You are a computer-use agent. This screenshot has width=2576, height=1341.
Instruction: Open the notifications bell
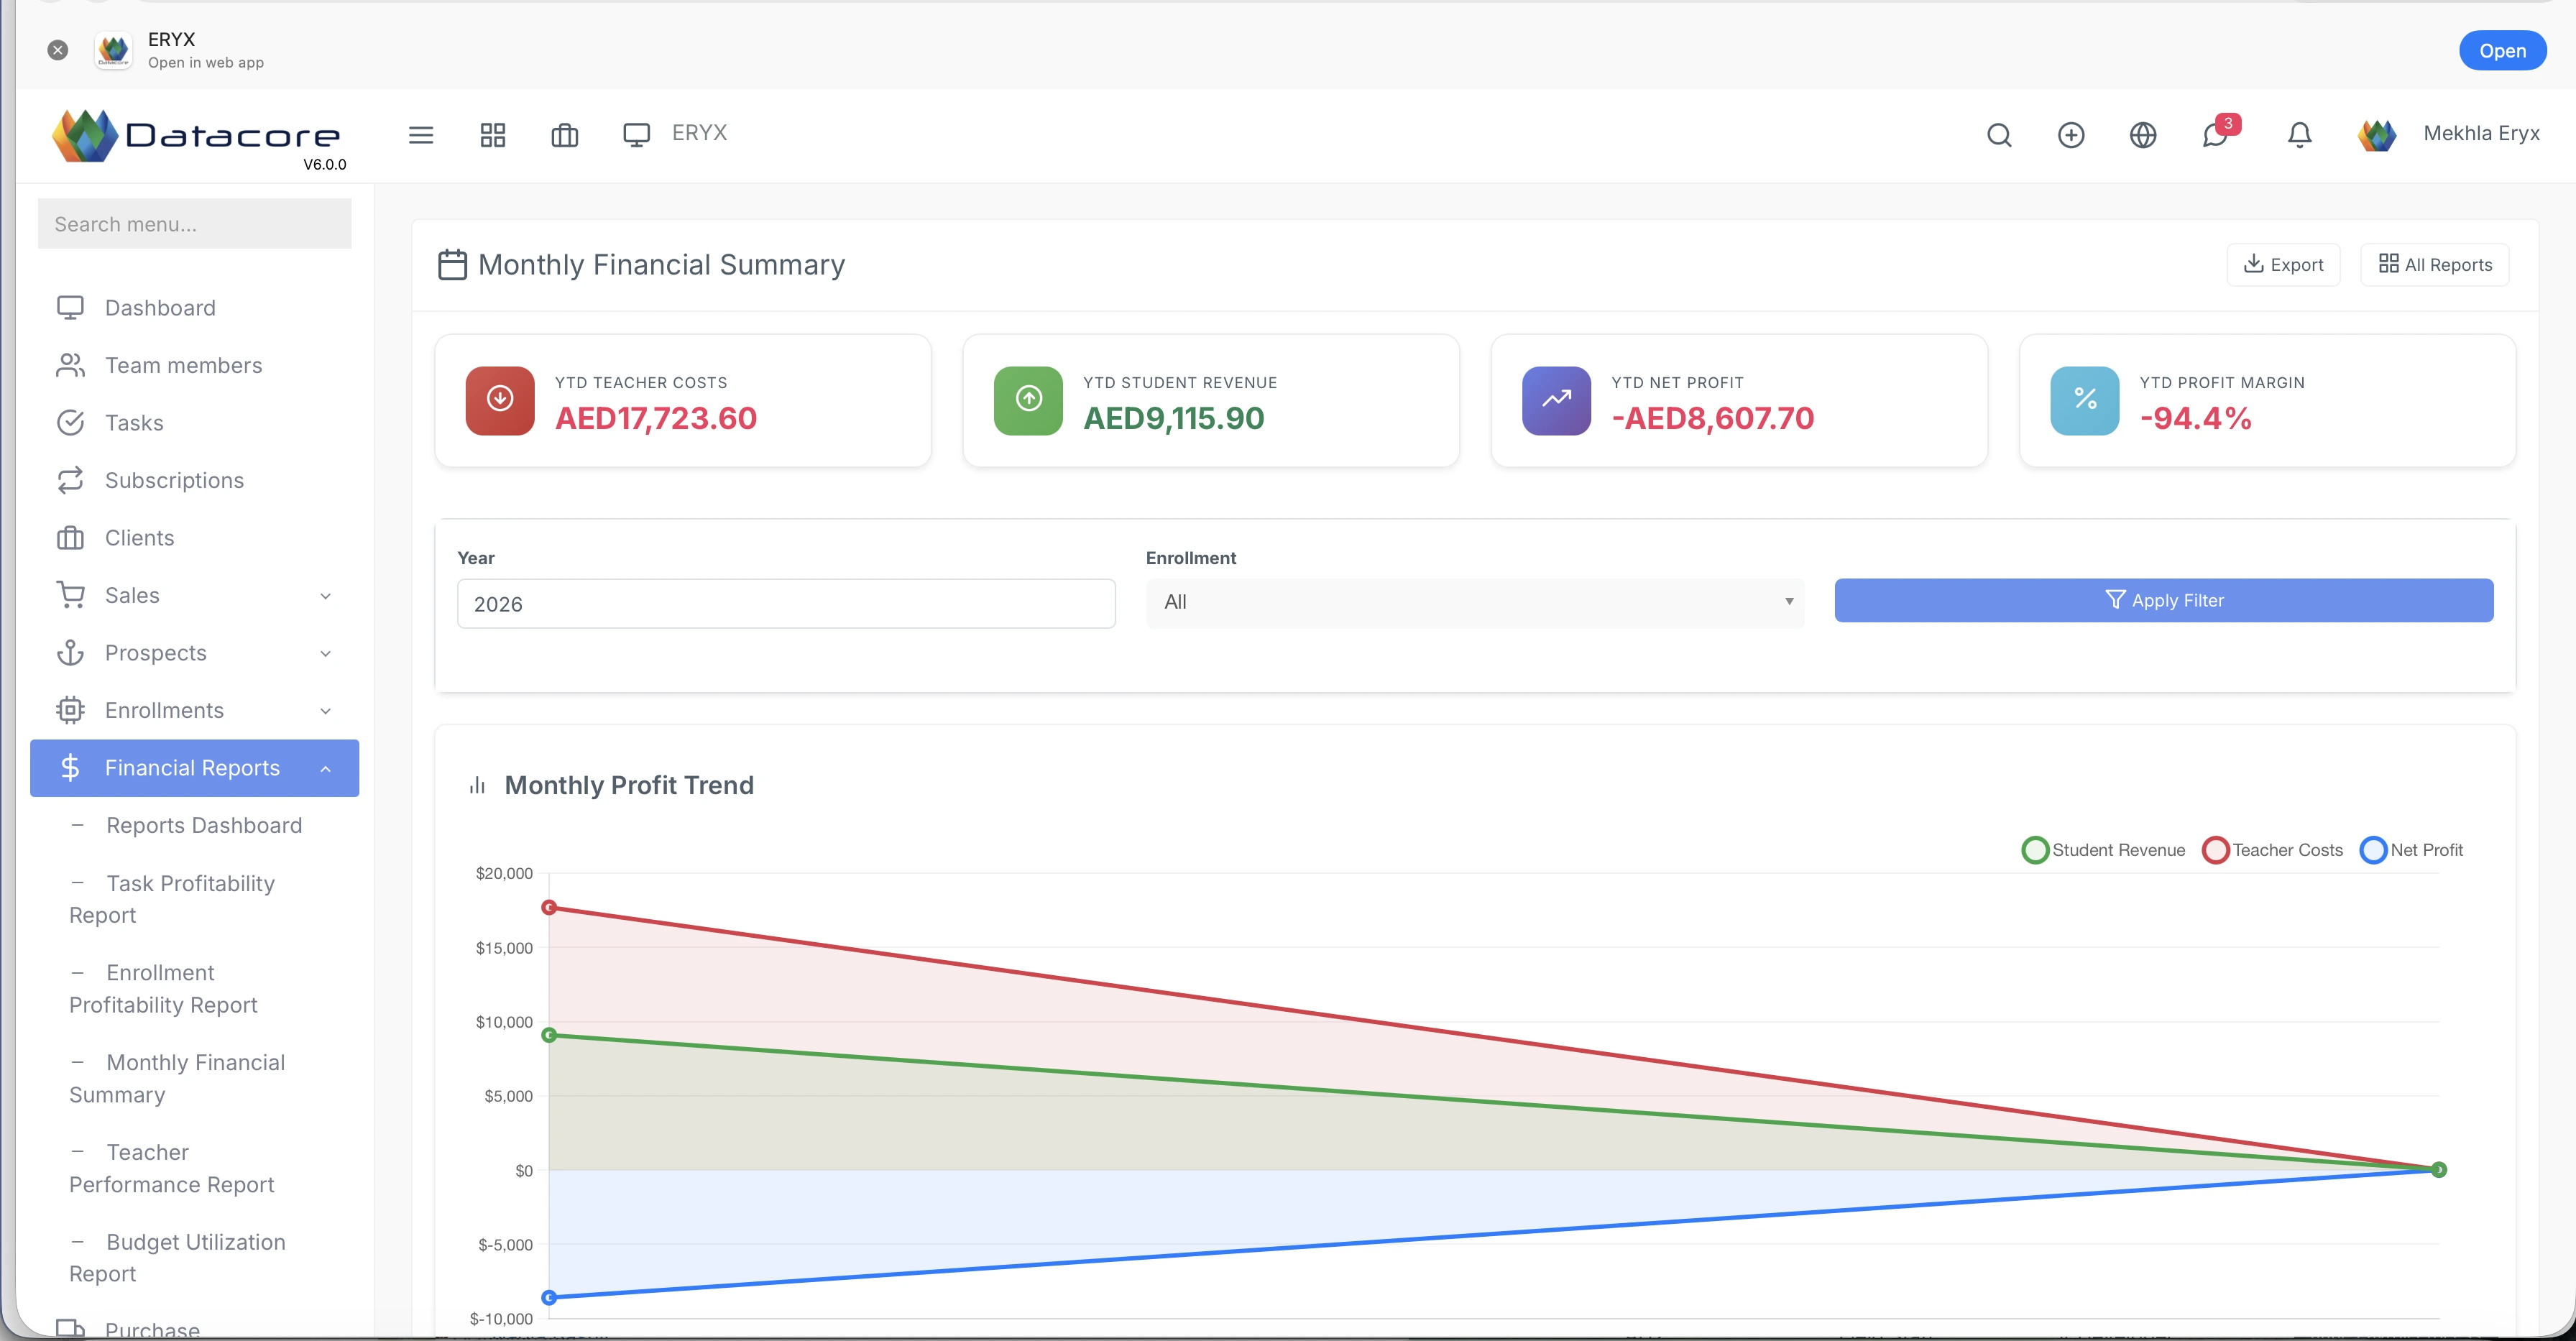(2300, 135)
